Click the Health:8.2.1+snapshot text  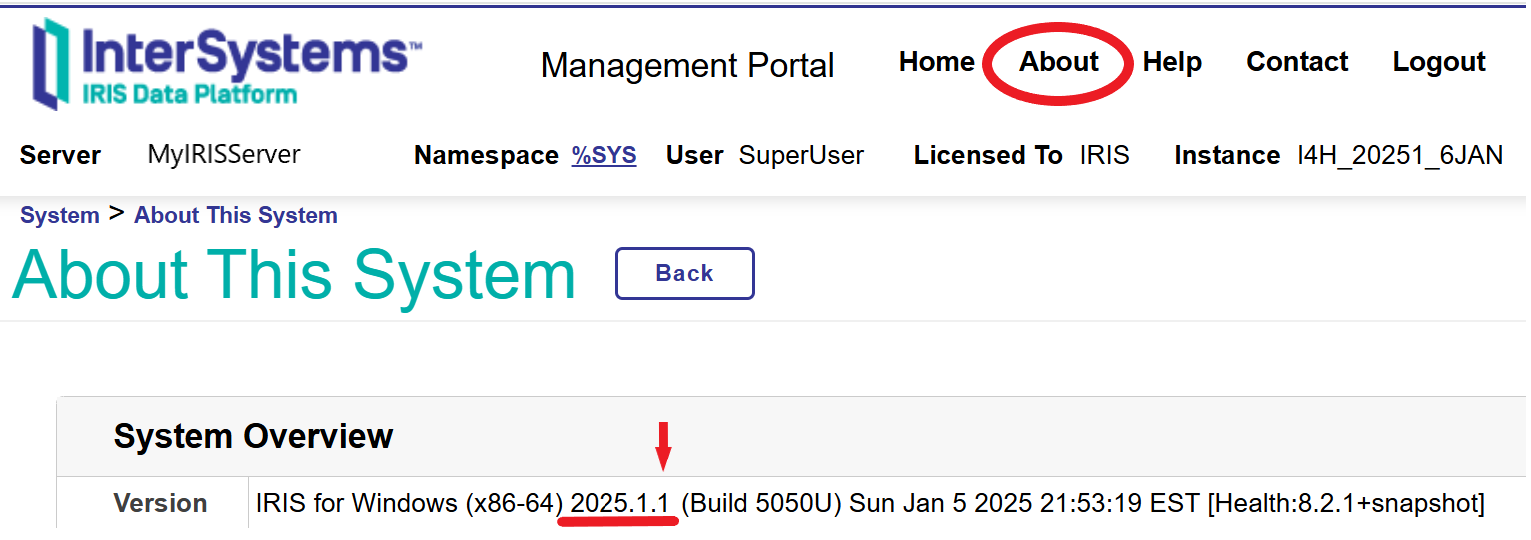[1347, 503]
